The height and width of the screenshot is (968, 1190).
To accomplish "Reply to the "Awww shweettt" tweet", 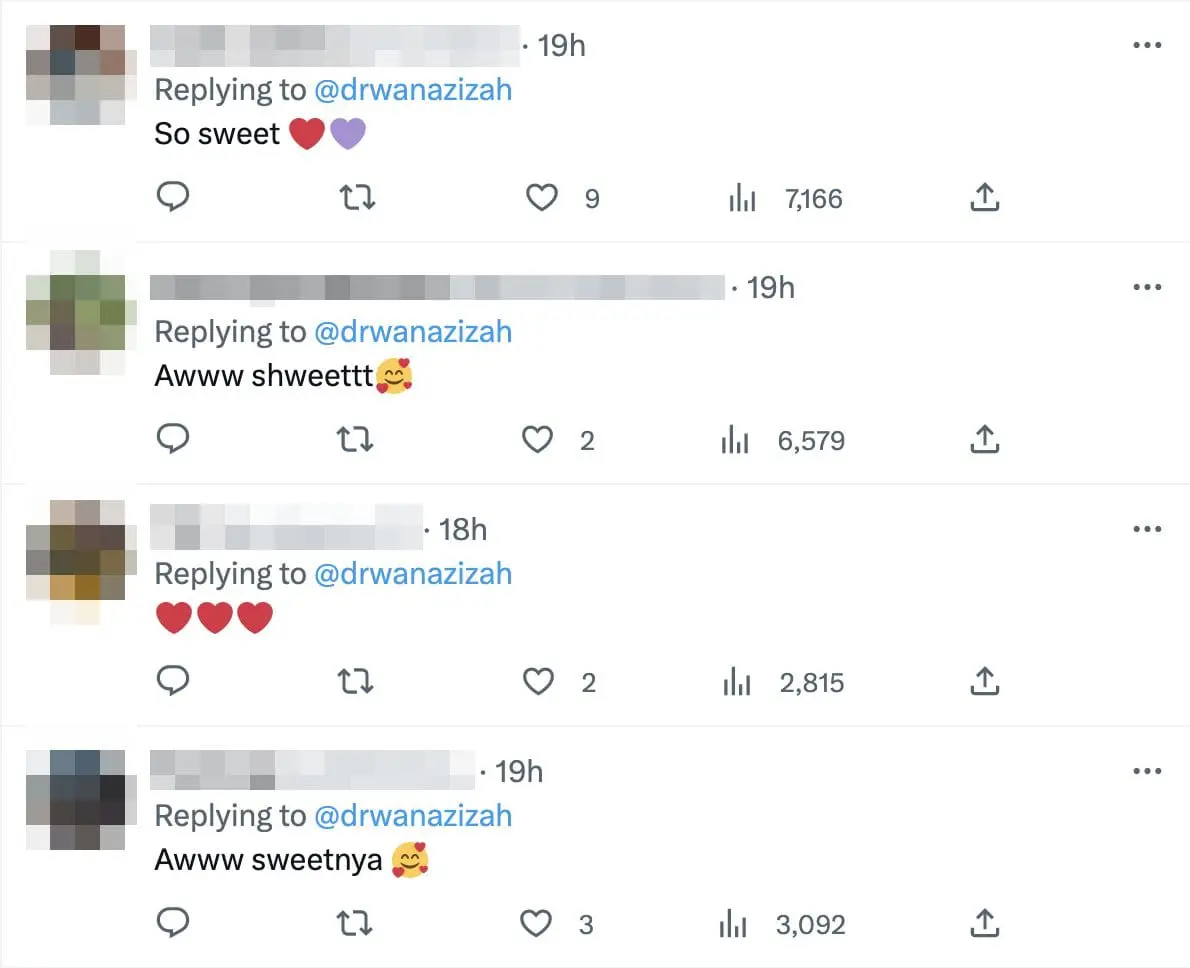I will tap(174, 440).
